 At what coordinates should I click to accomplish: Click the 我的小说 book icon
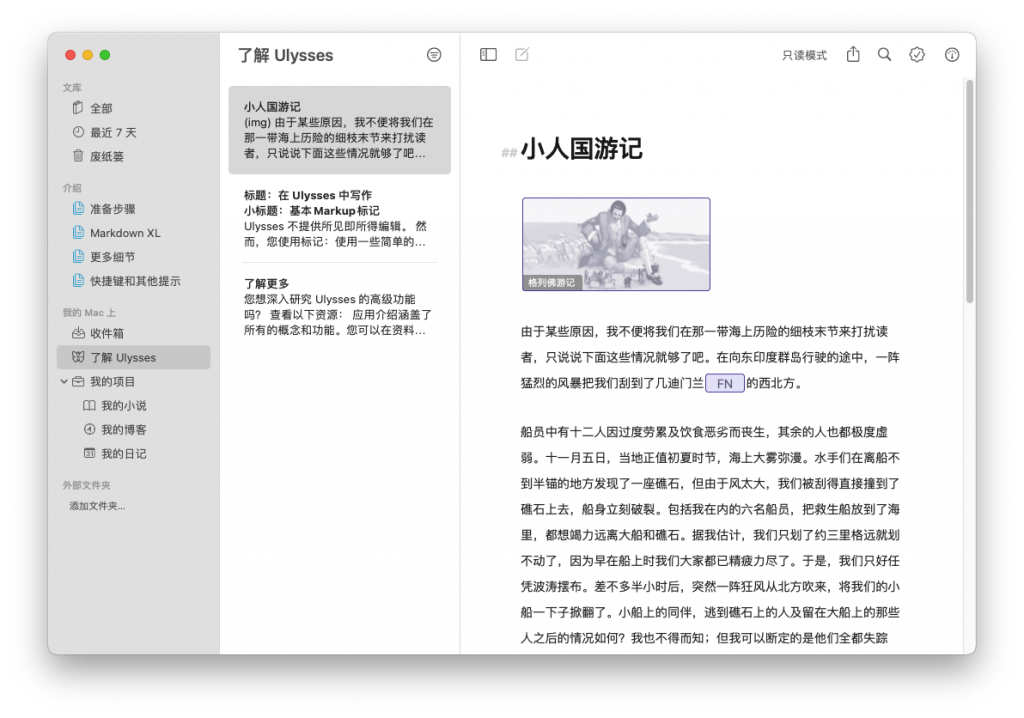click(x=89, y=406)
